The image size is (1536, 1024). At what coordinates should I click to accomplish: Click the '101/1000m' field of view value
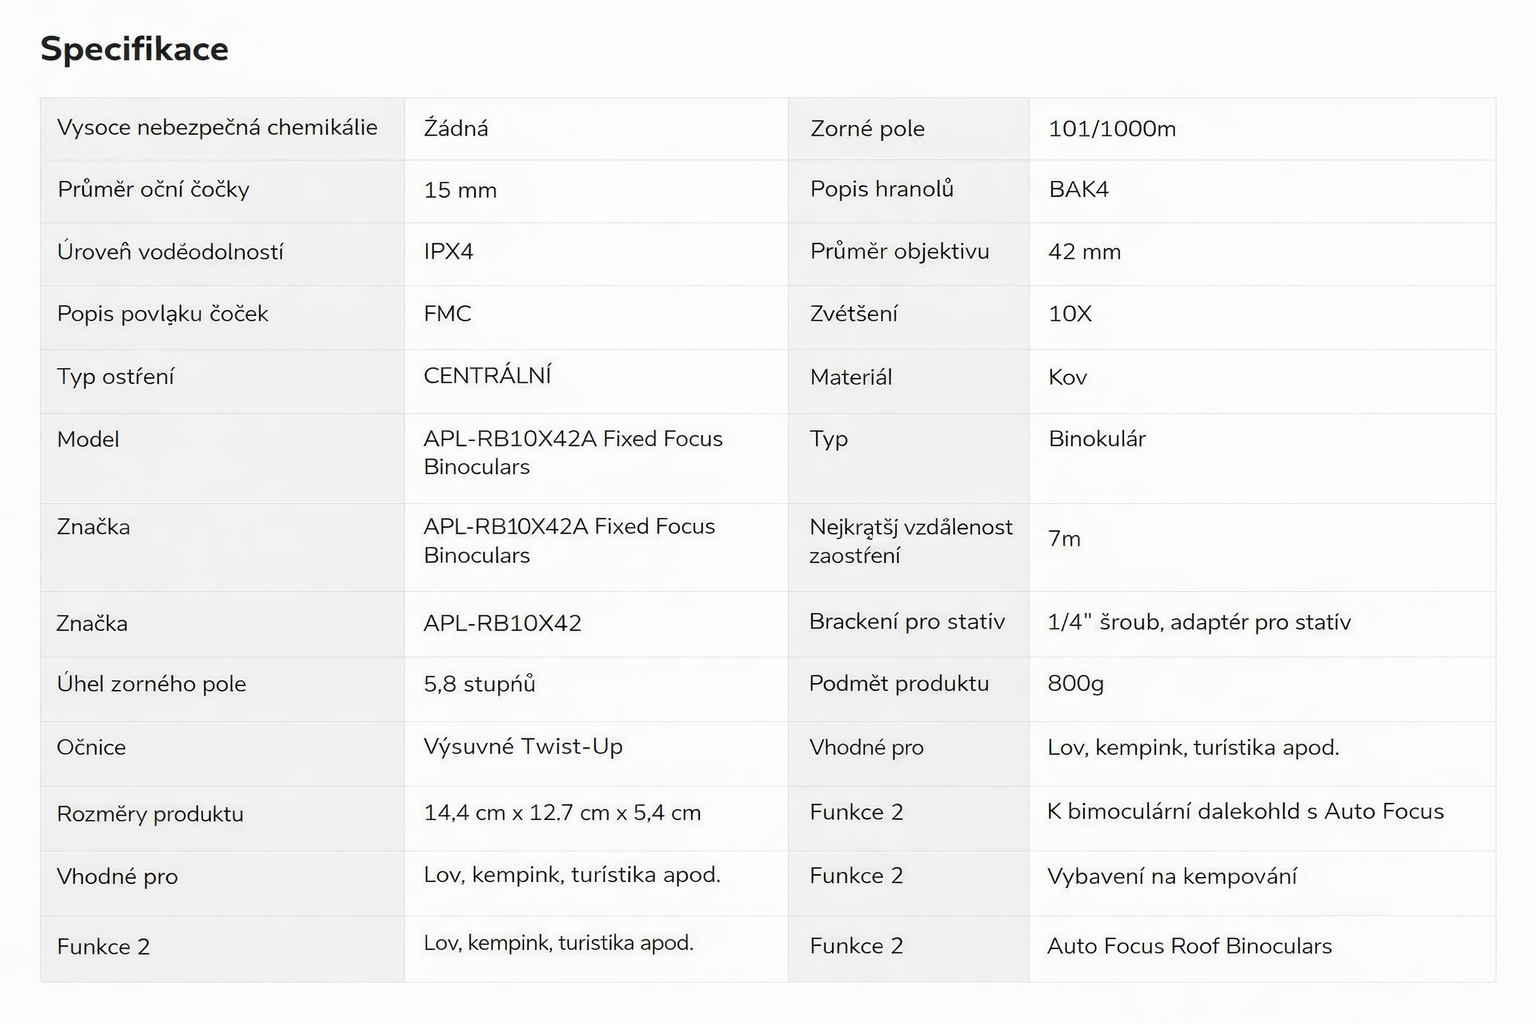1112,129
